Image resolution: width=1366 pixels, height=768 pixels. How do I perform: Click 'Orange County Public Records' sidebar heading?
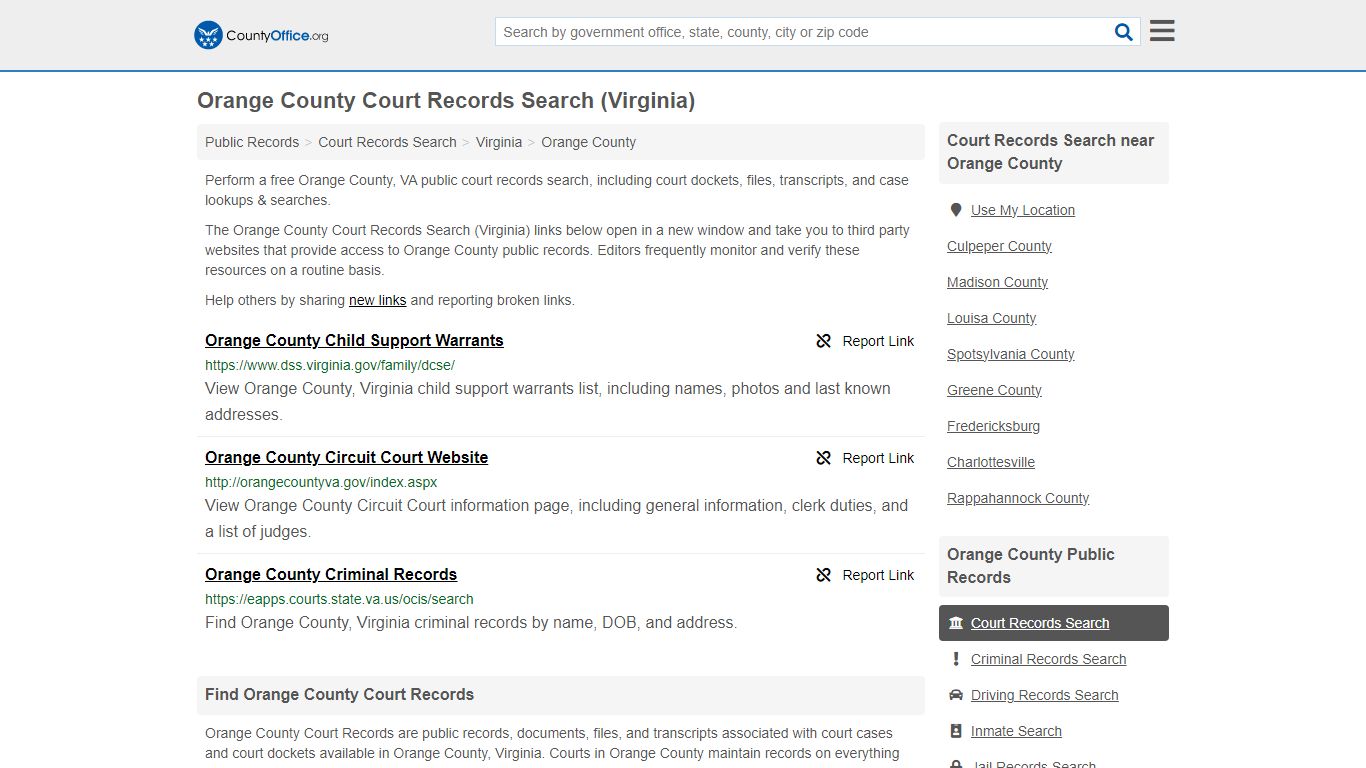point(1030,566)
